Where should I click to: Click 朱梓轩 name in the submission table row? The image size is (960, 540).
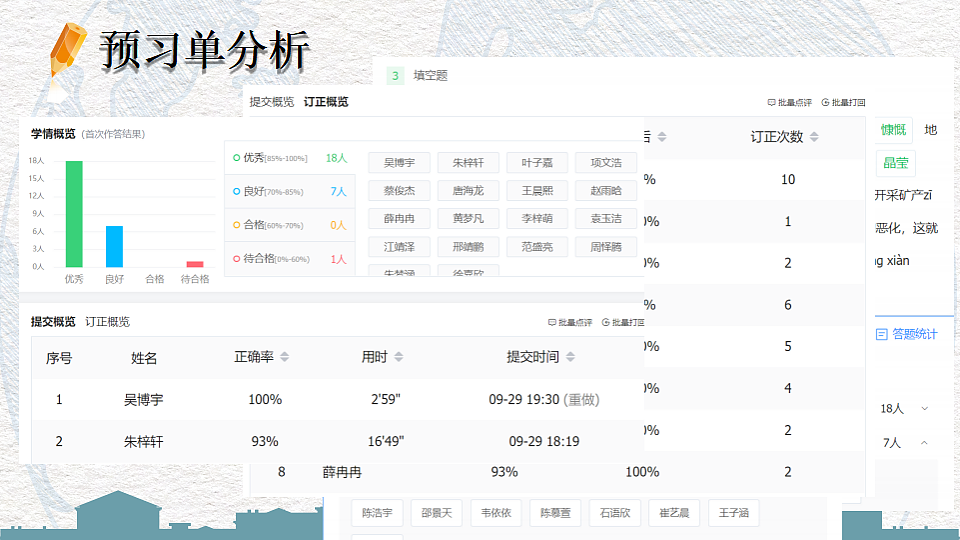click(x=144, y=441)
